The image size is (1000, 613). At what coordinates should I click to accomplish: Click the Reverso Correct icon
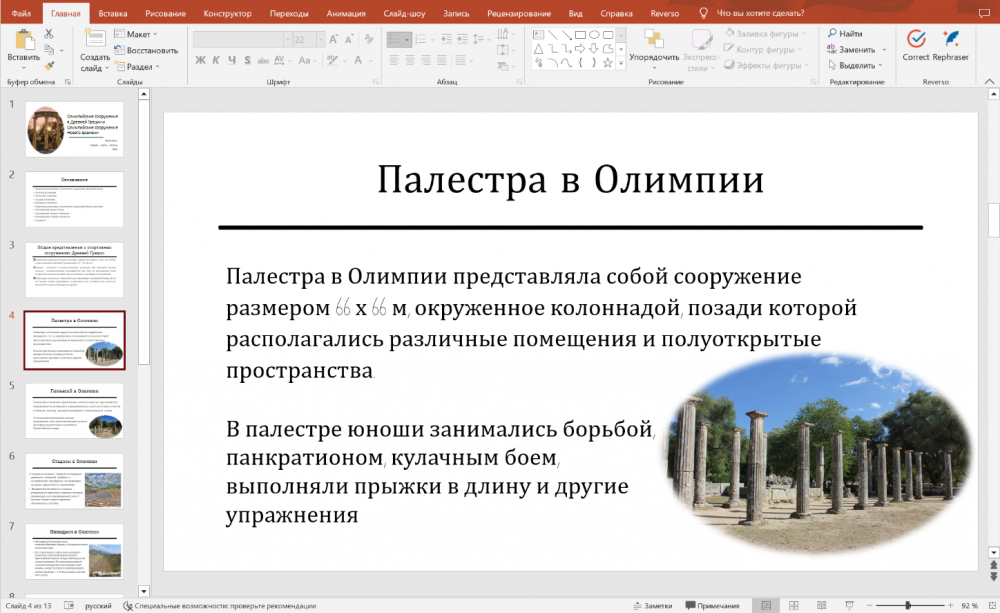(x=915, y=38)
